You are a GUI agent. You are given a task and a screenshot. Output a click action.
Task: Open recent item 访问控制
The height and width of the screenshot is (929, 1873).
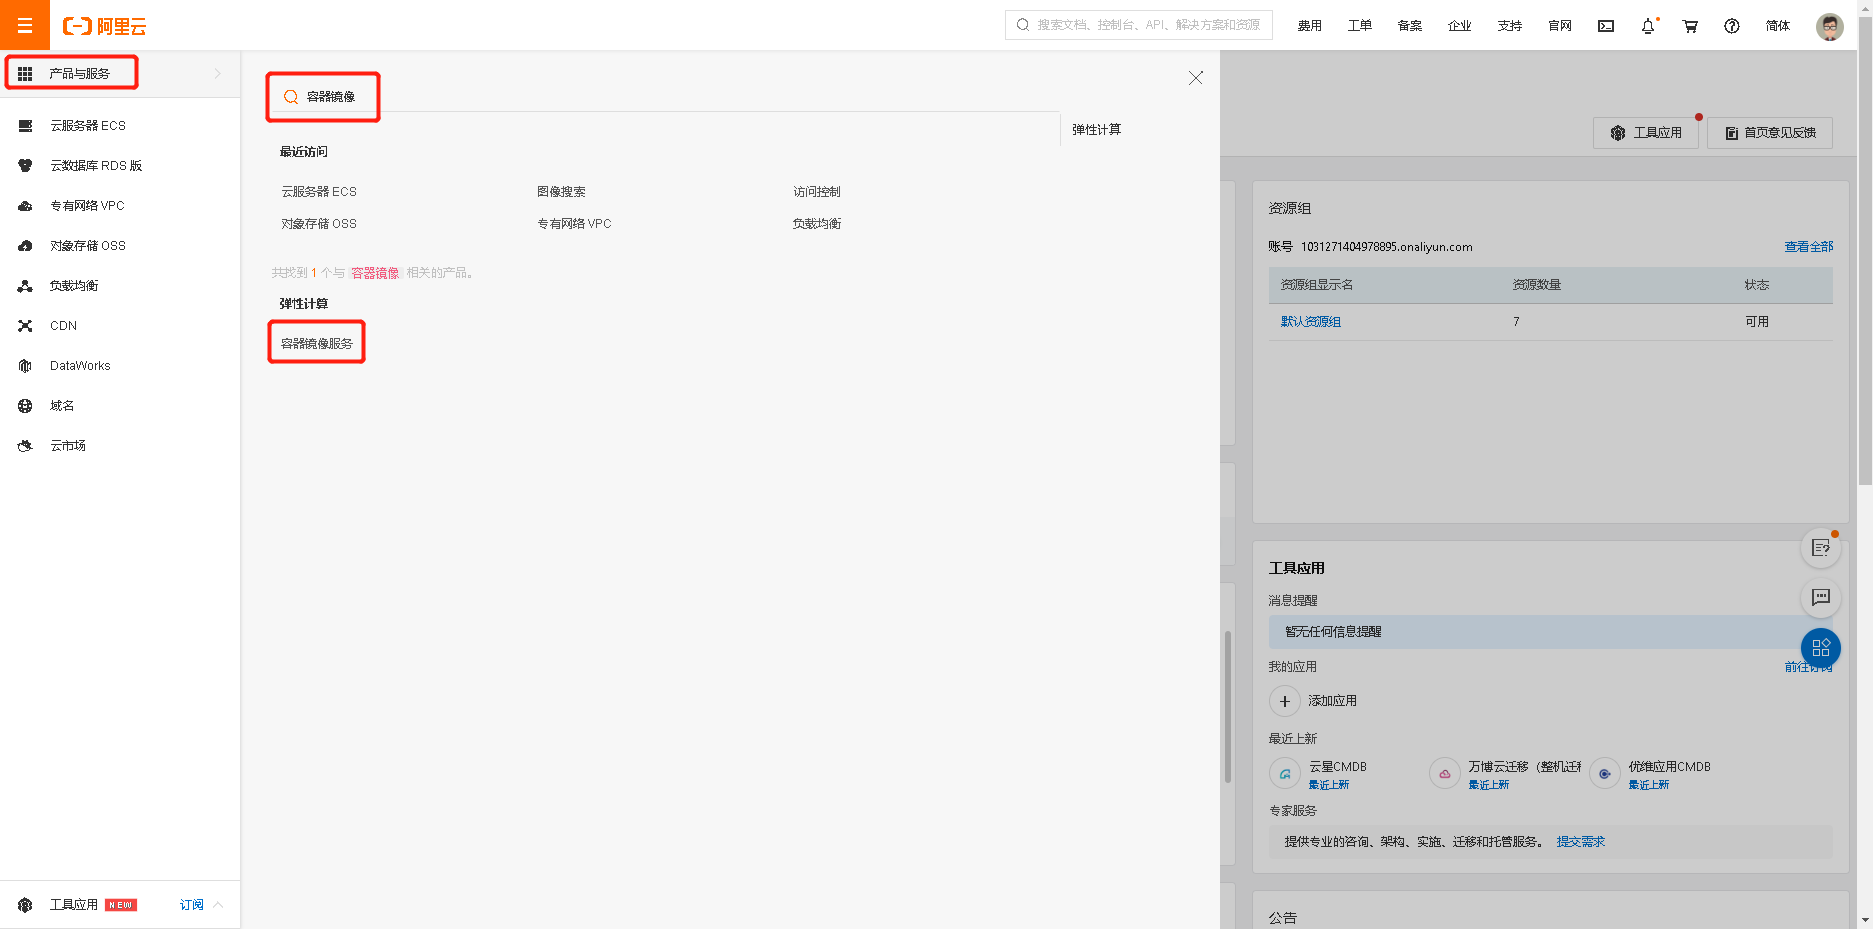[x=817, y=192]
